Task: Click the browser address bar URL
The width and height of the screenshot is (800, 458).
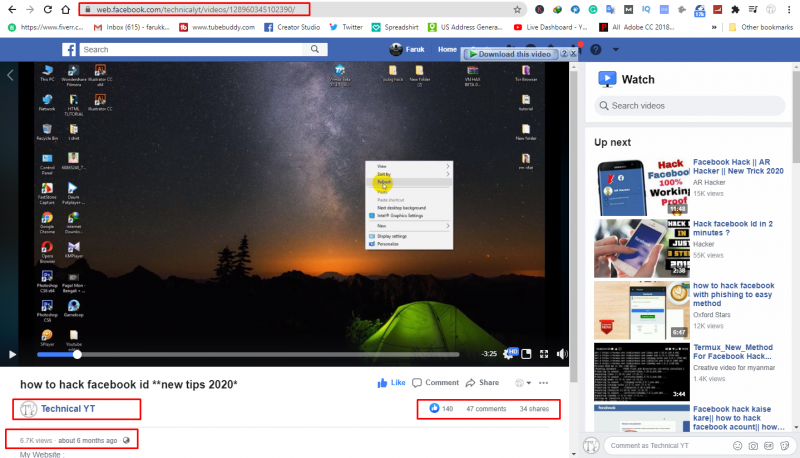Action: tap(195, 9)
